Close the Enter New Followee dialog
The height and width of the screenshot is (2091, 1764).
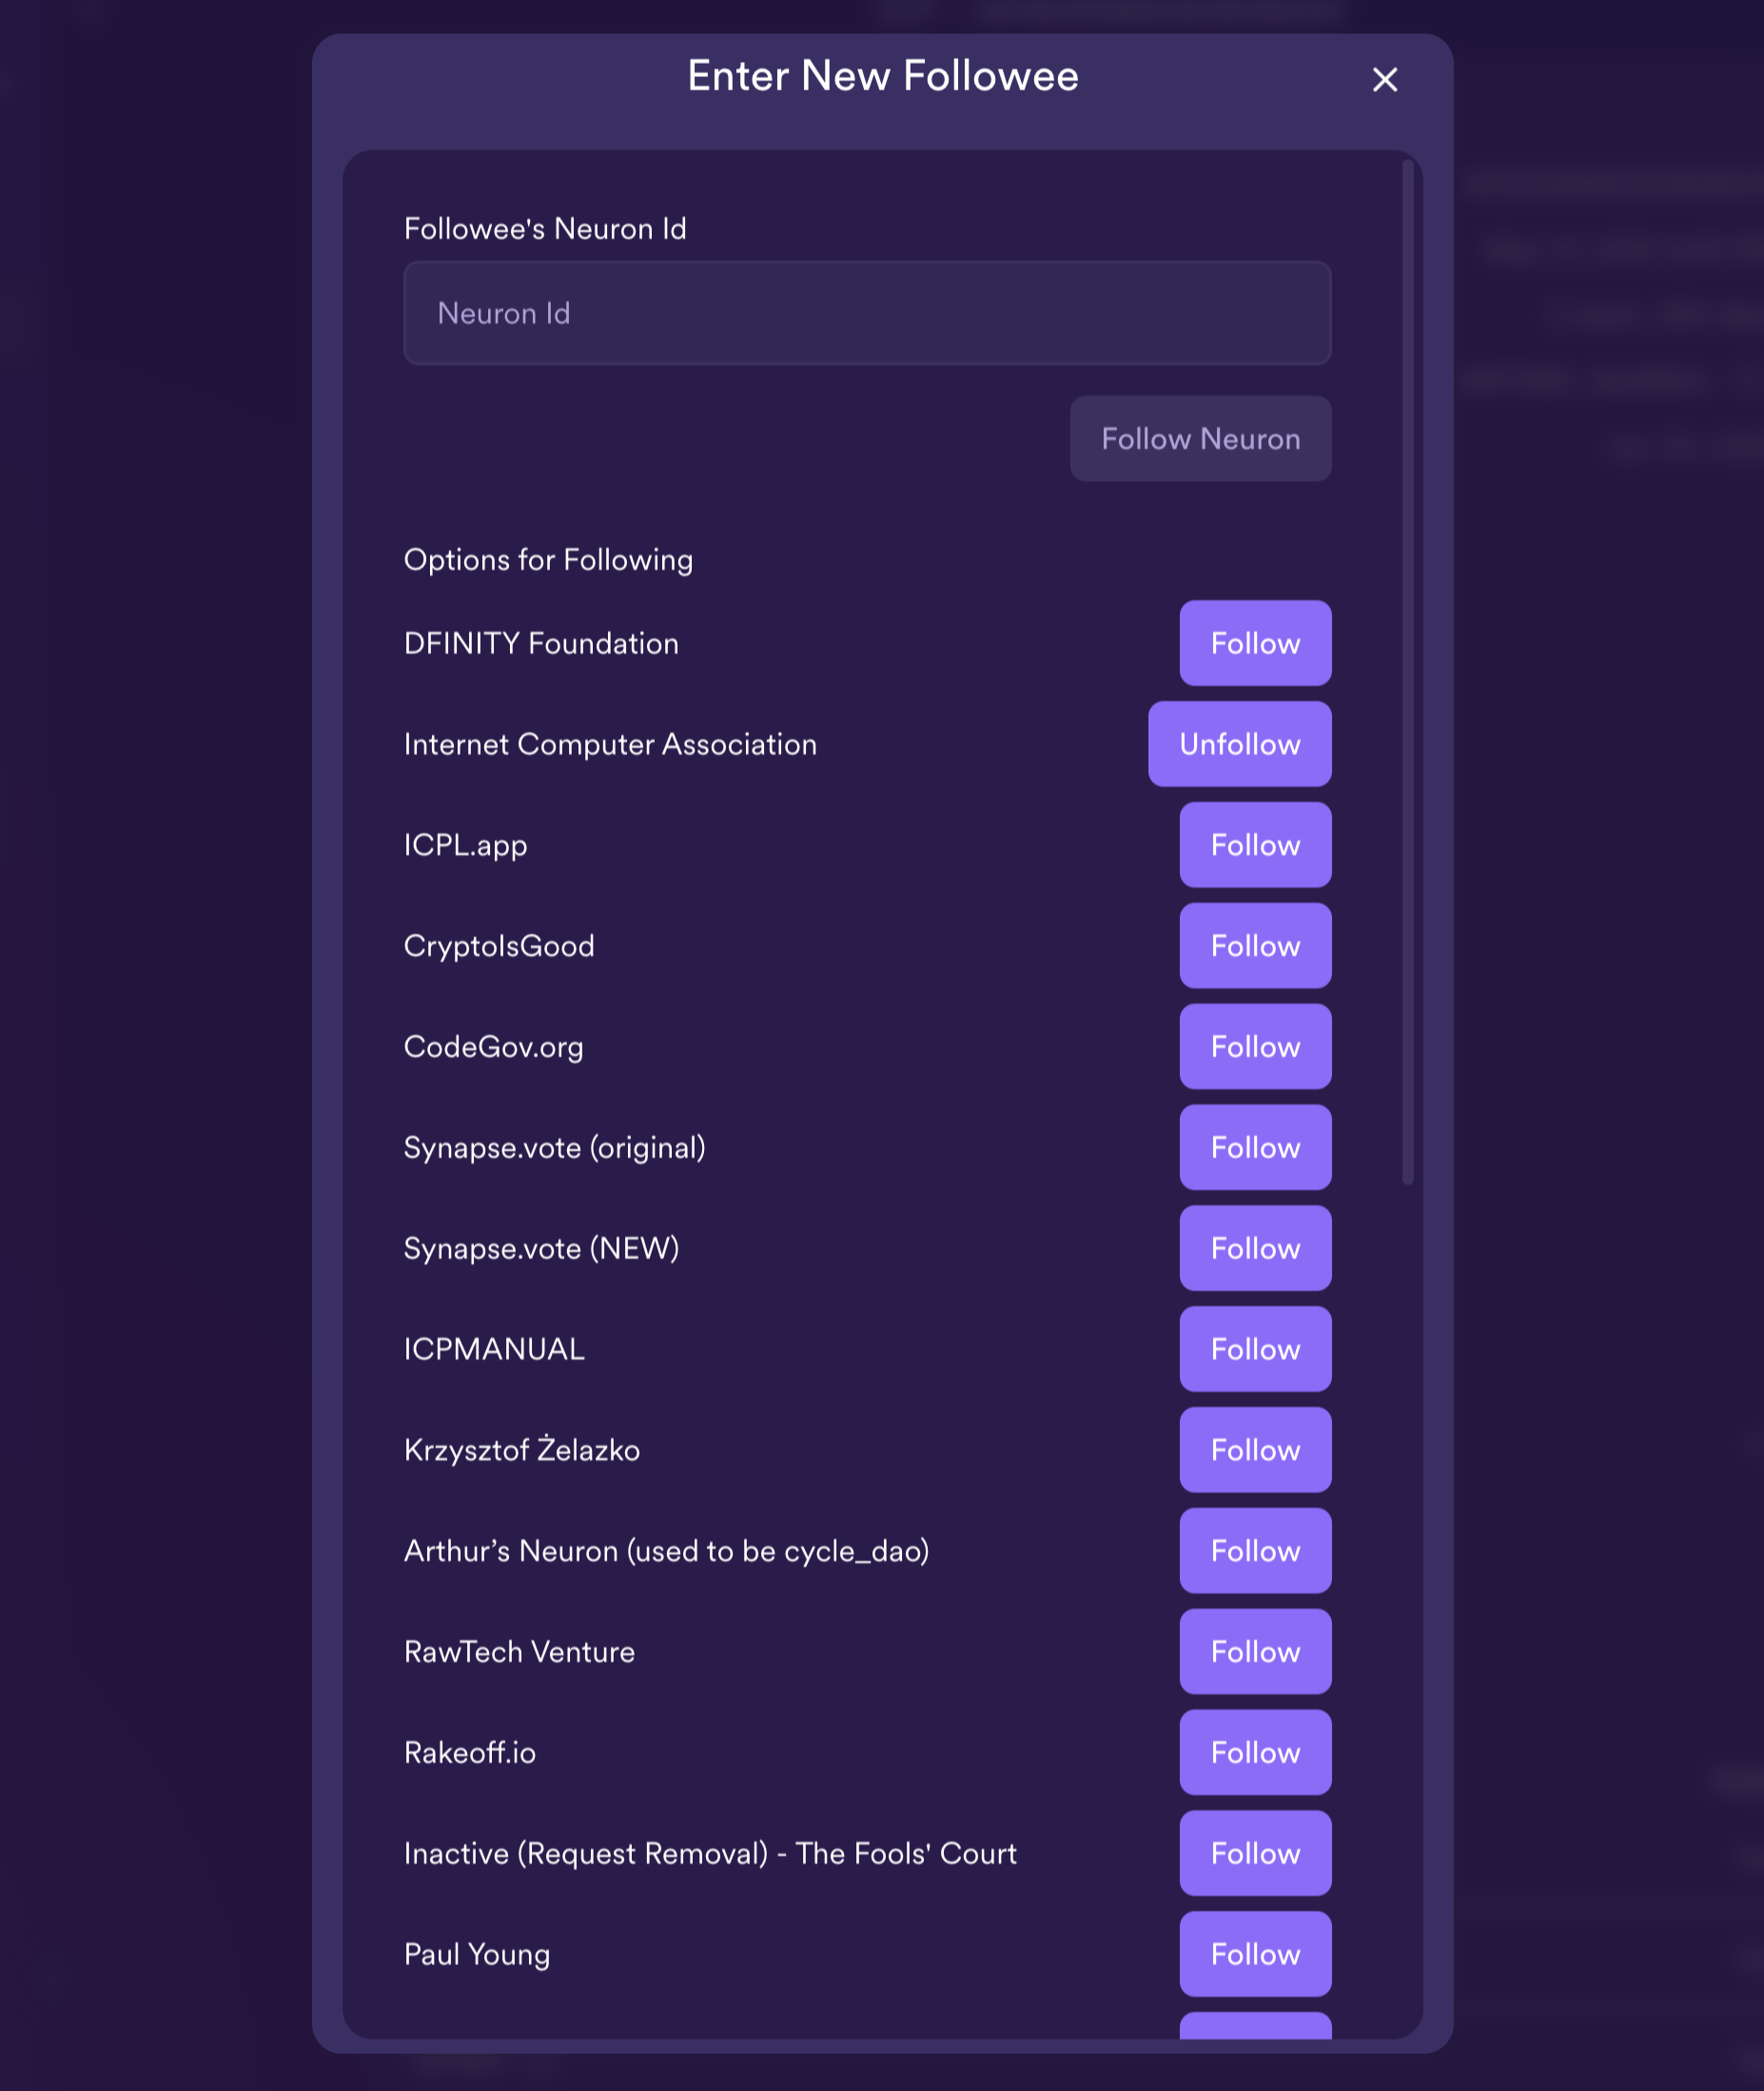coord(1385,80)
